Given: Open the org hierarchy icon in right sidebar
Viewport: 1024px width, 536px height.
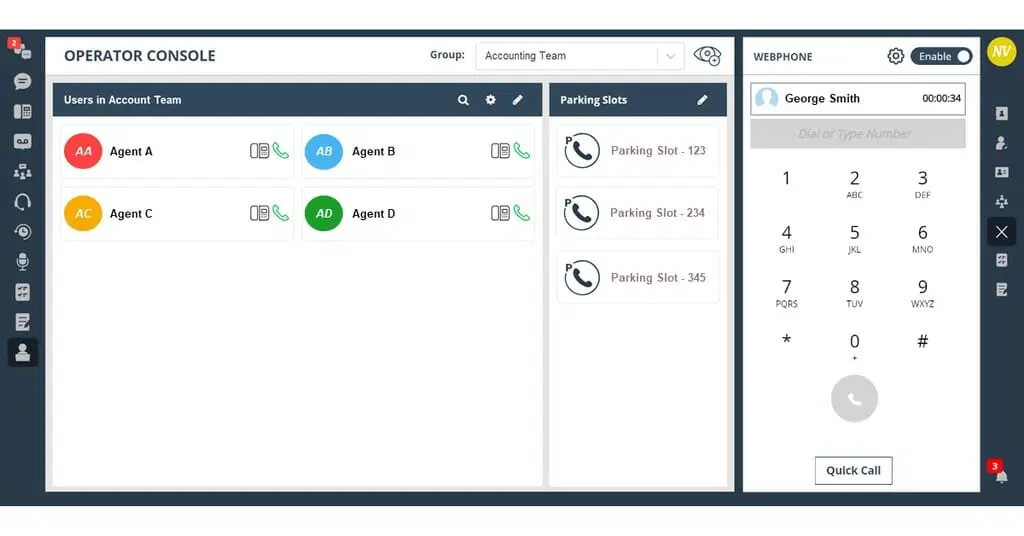Looking at the screenshot, I should click(1001, 202).
